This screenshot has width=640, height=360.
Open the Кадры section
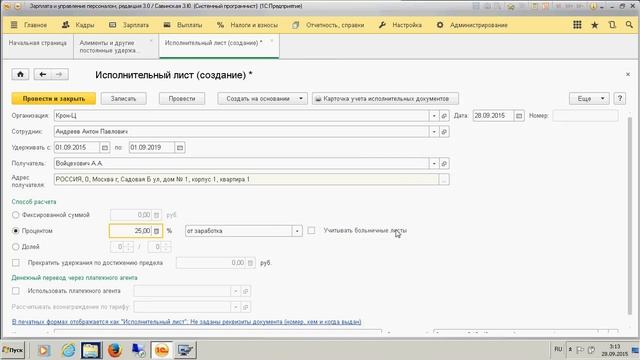tap(78, 25)
